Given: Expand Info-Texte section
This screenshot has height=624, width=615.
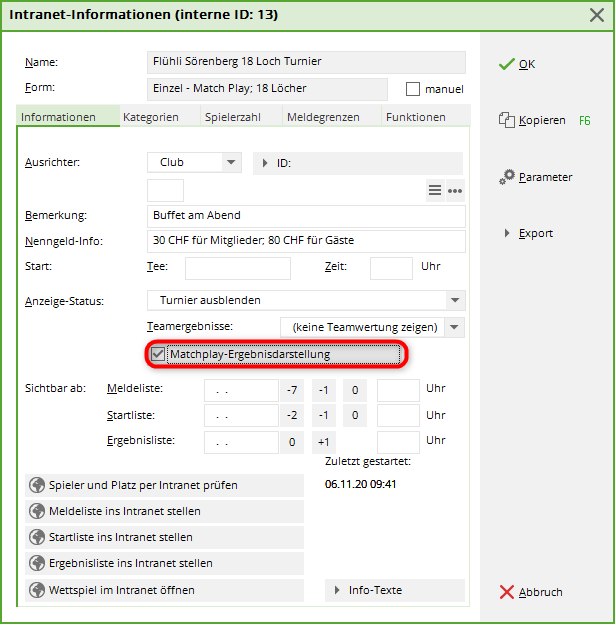Looking at the screenshot, I should click(395, 590).
